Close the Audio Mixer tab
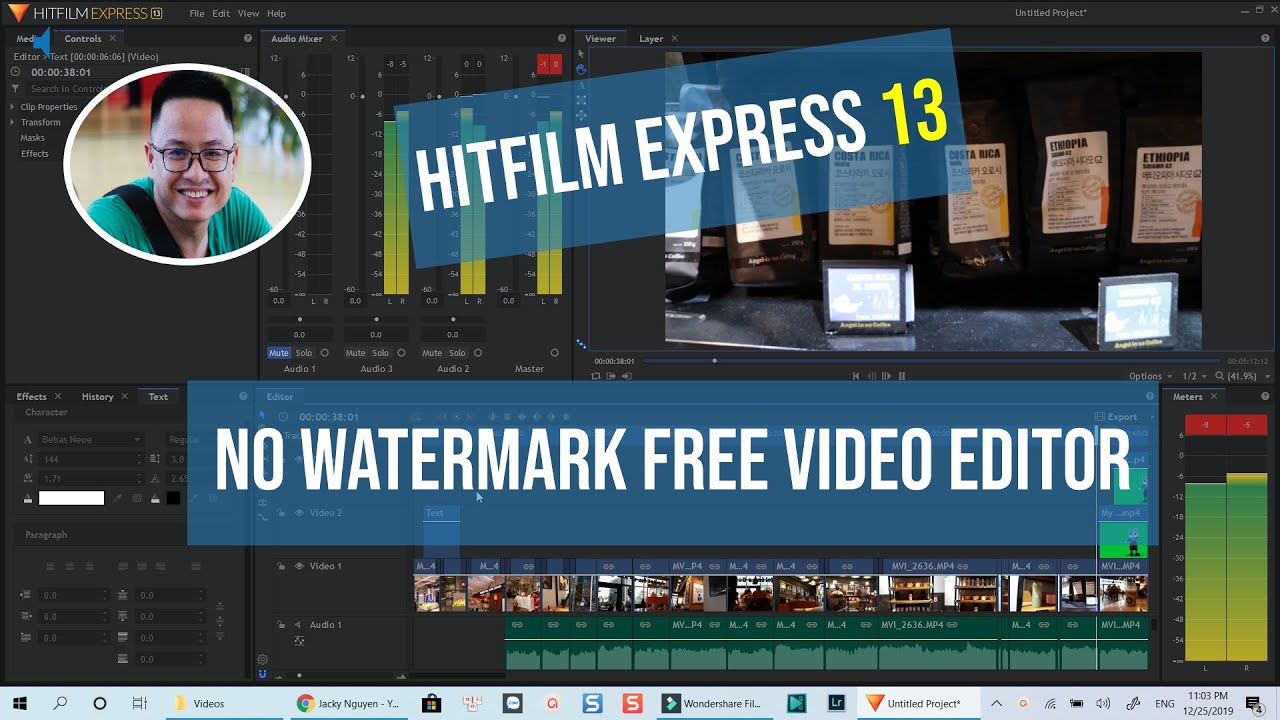Viewport: 1280px width, 720px height. pos(334,38)
